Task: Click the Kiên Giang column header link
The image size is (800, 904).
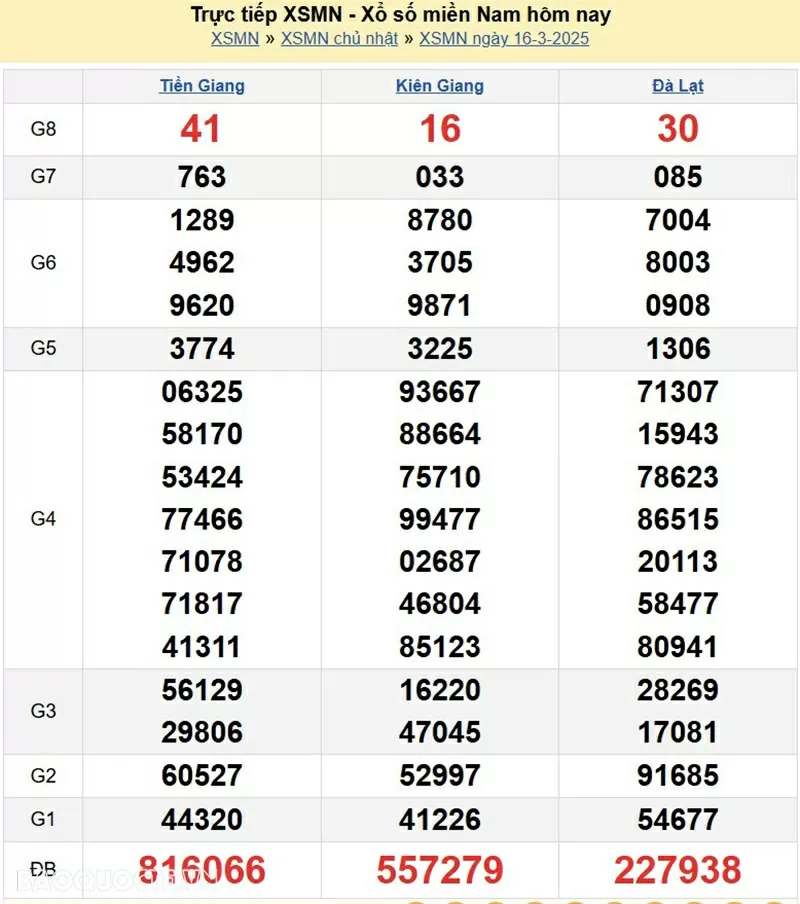Action: coord(440,86)
